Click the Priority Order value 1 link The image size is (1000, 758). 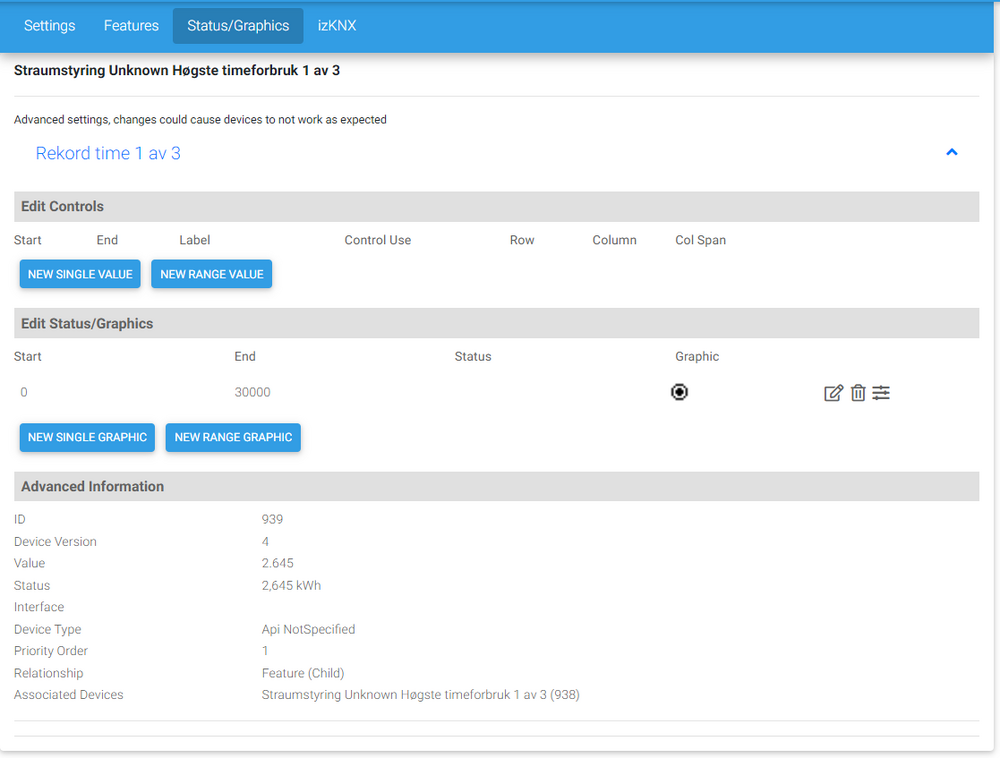click(265, 651)
